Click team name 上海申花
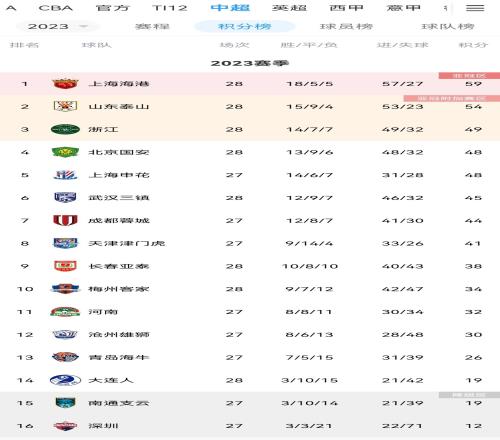 119,175
